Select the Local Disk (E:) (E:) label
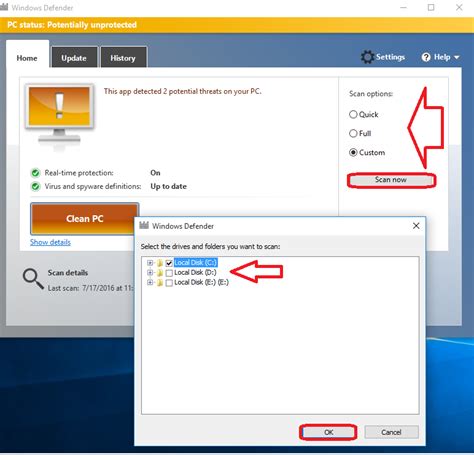This screenshot has height=455, width=474. pos(201,282)
